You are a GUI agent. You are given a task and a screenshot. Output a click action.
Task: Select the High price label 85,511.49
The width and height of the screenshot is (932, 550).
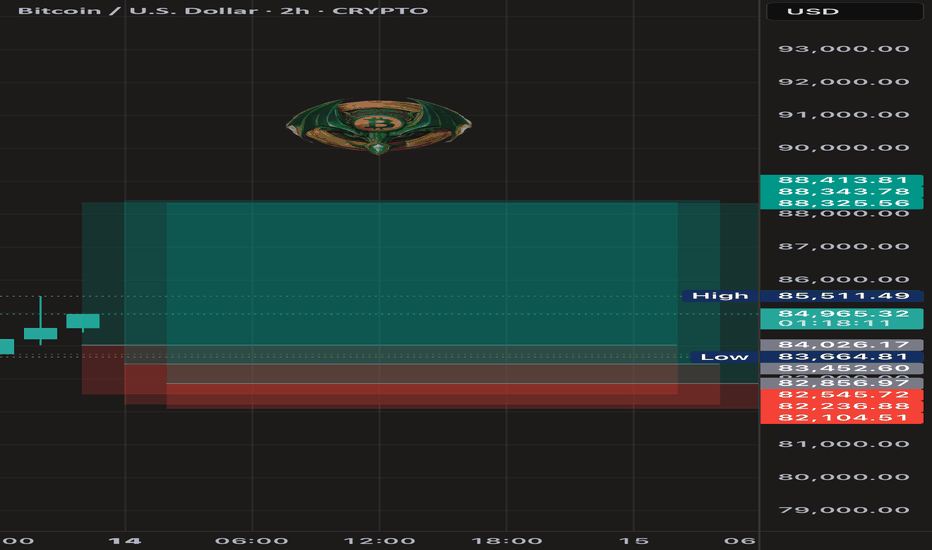point(842,296)
